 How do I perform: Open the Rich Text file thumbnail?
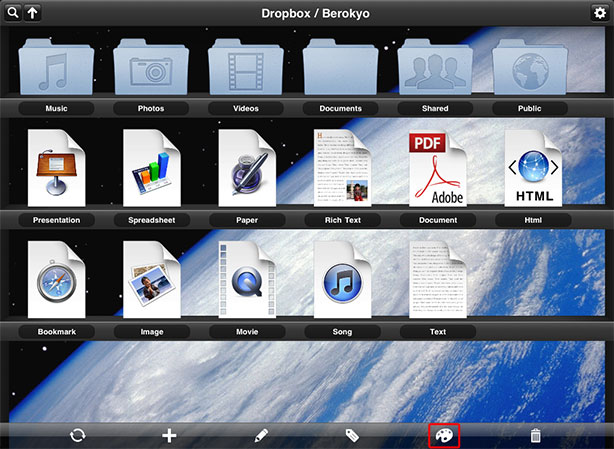pyautogui.click(x=343, y=168)
